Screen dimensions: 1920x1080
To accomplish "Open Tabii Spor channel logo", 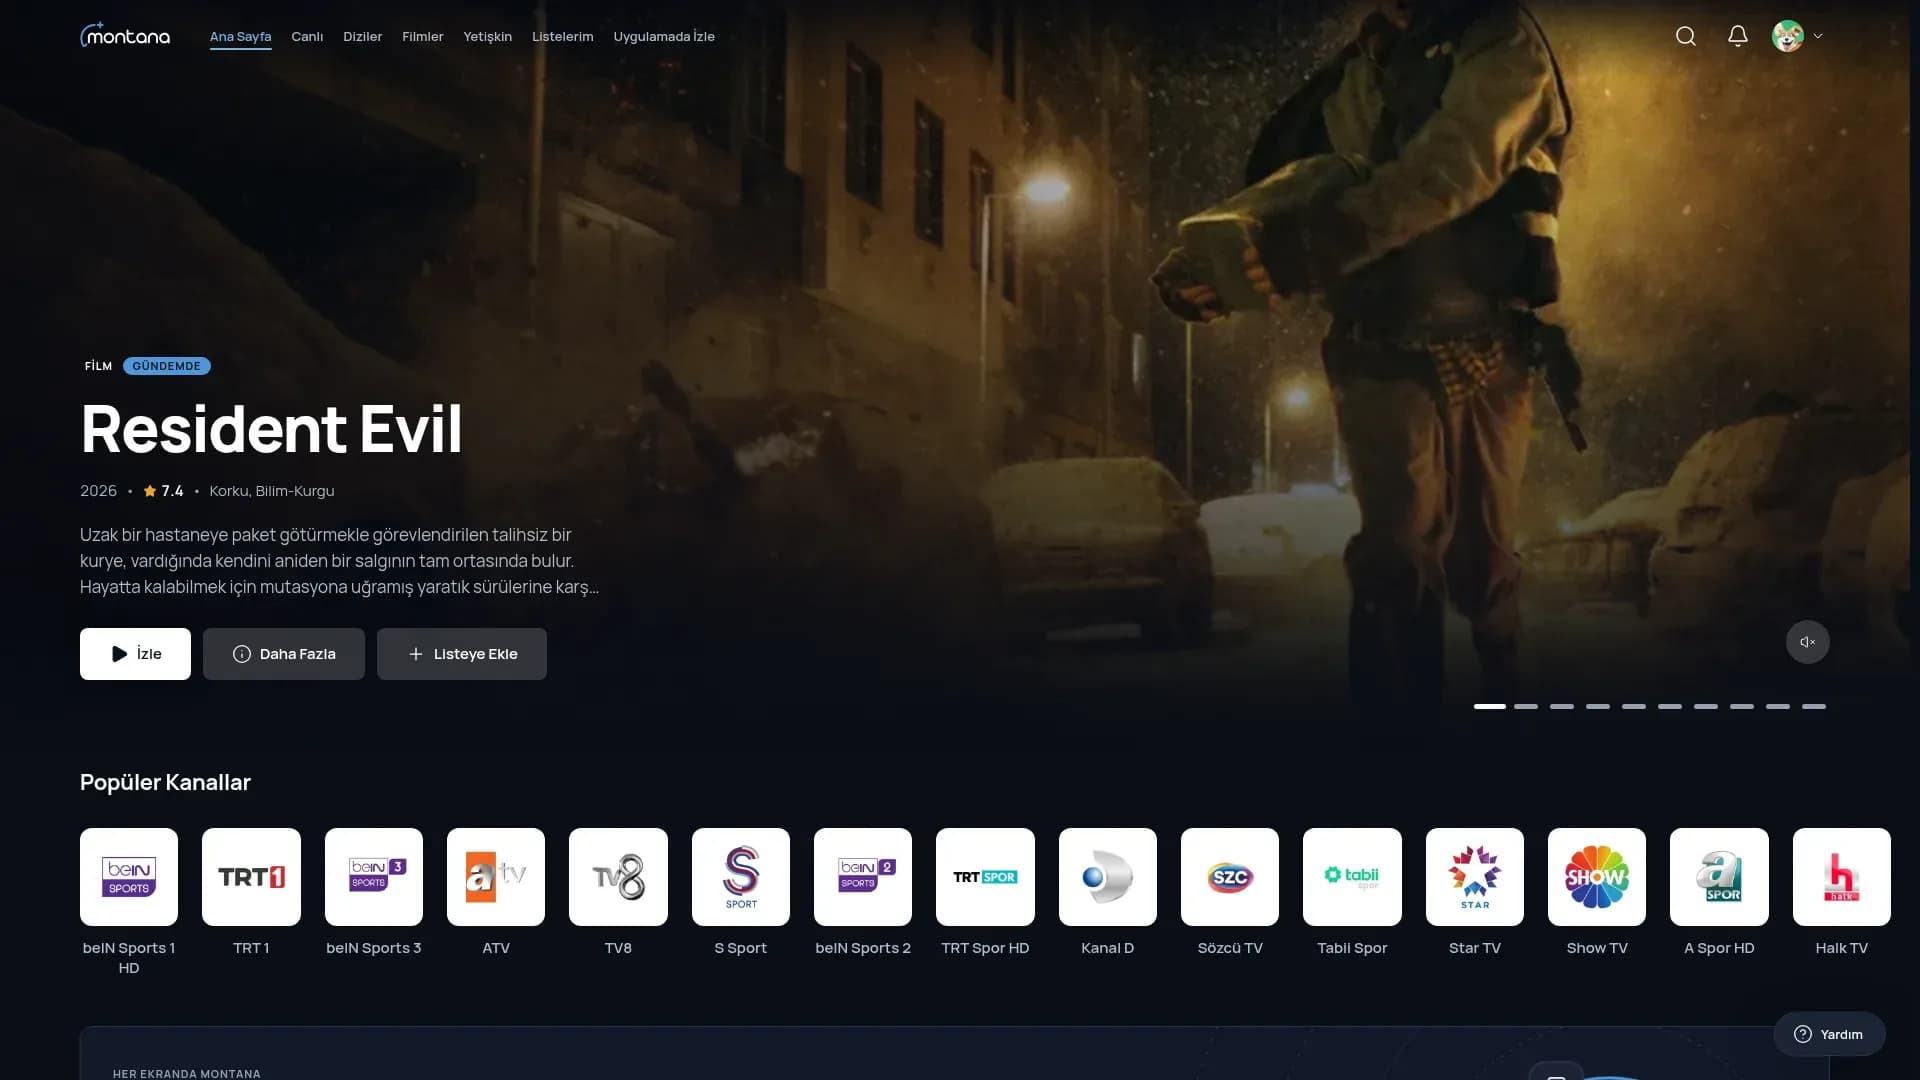I will [x=1352, y=877].
